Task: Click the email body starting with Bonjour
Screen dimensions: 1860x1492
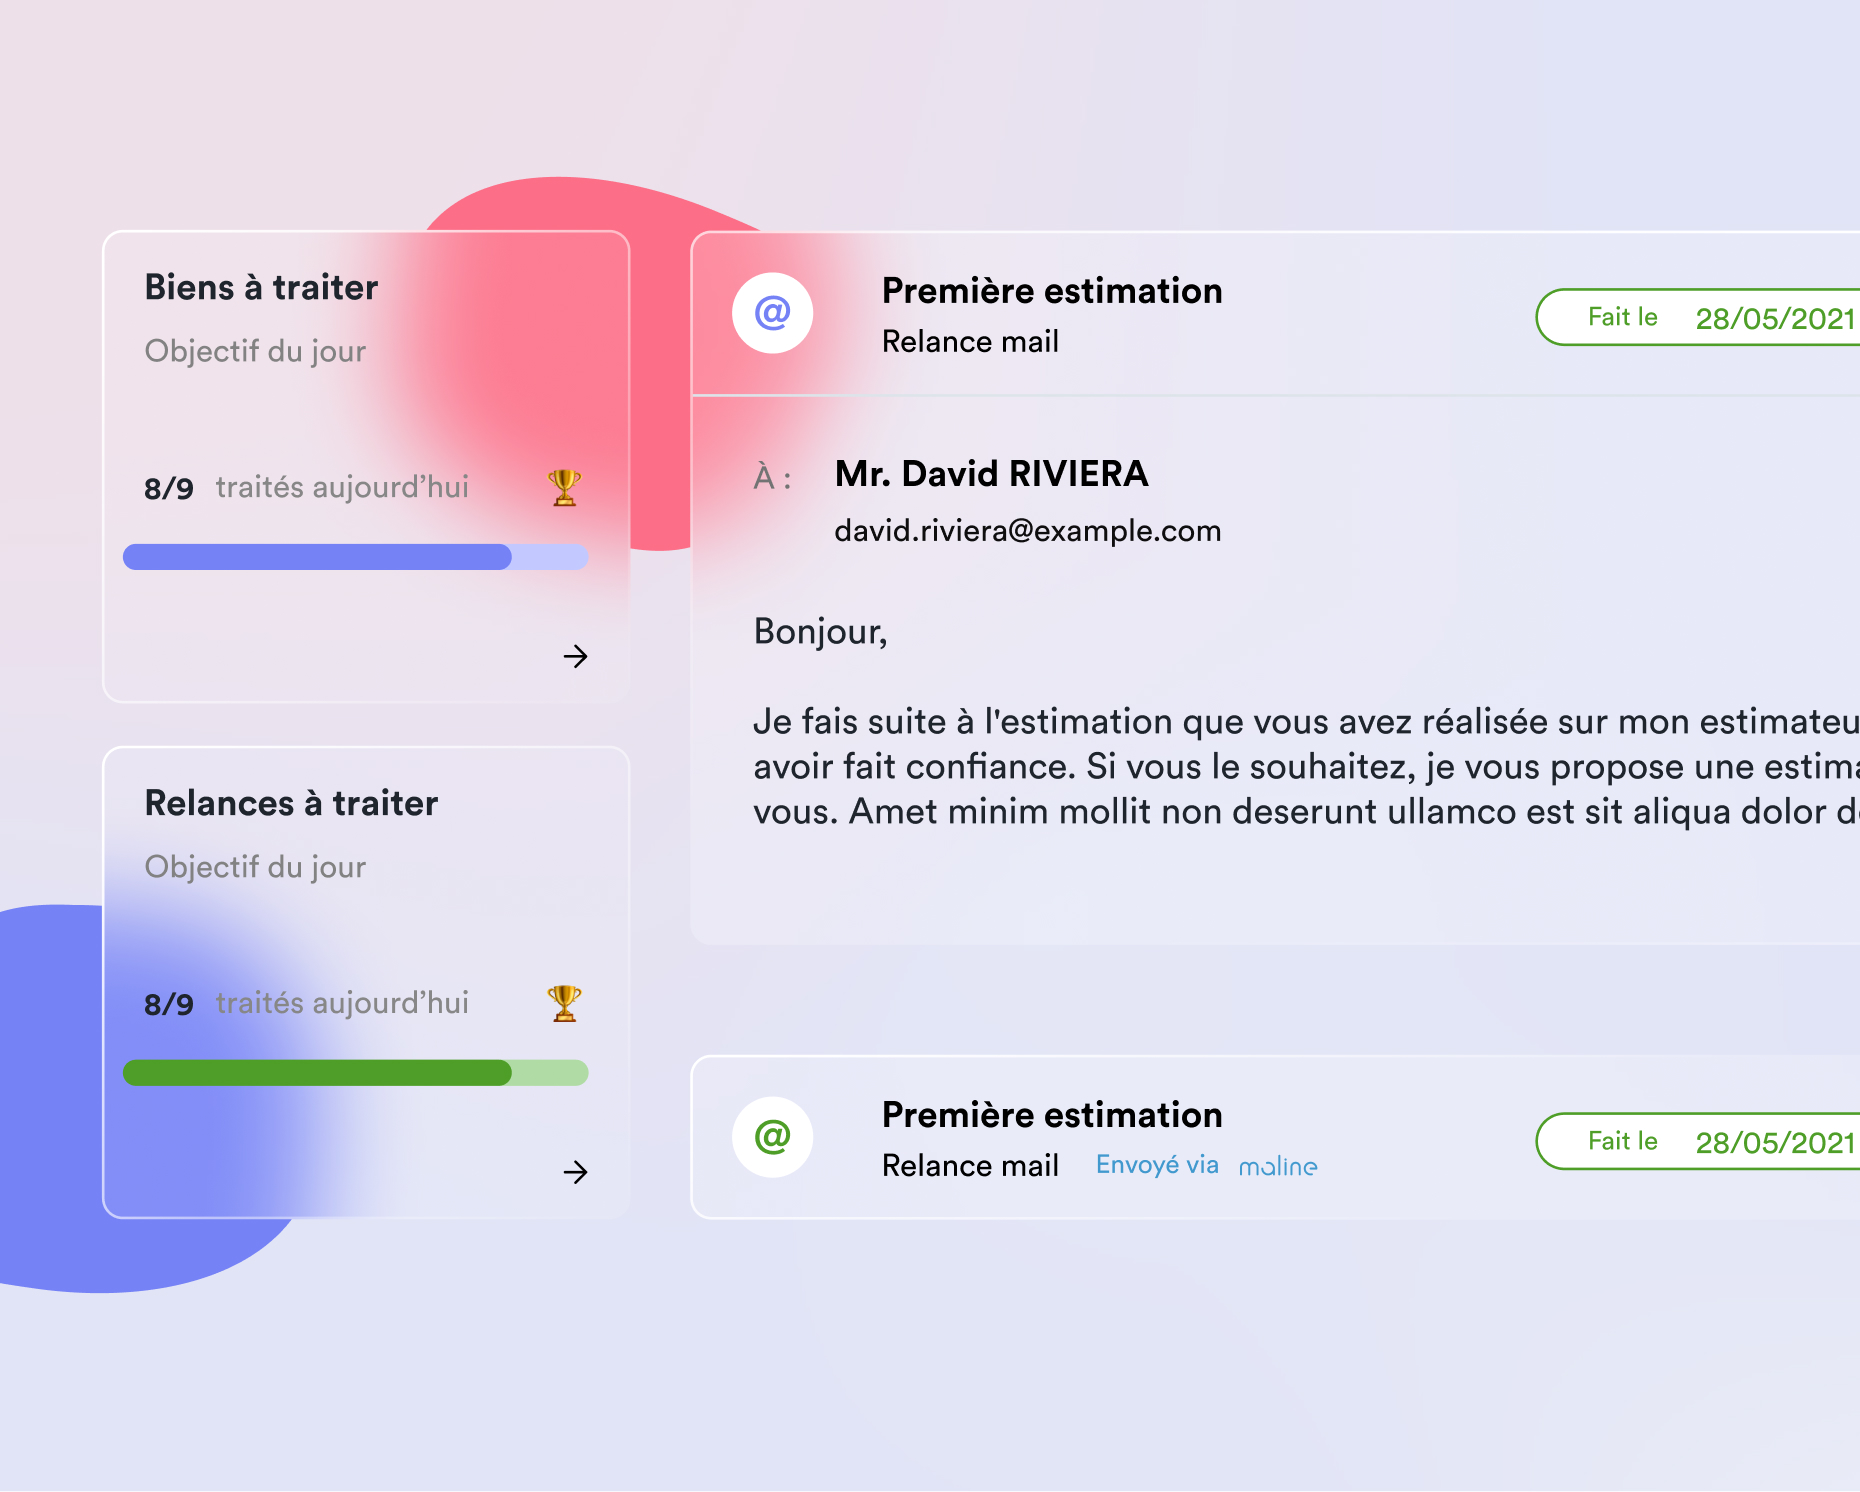Action: [1306, 722]
